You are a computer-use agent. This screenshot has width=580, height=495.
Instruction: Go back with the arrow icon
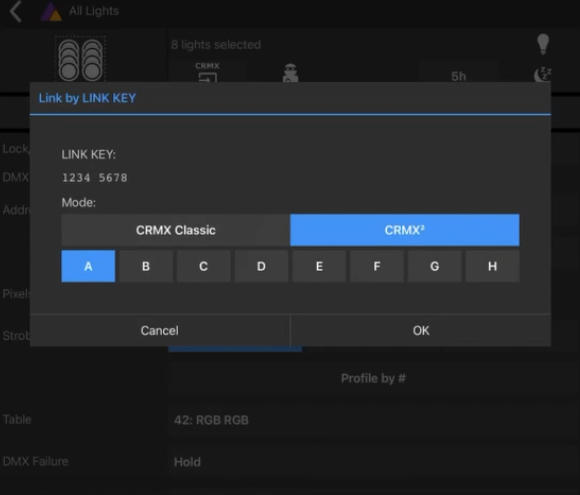pyautogui.click(x=16, y=11)
